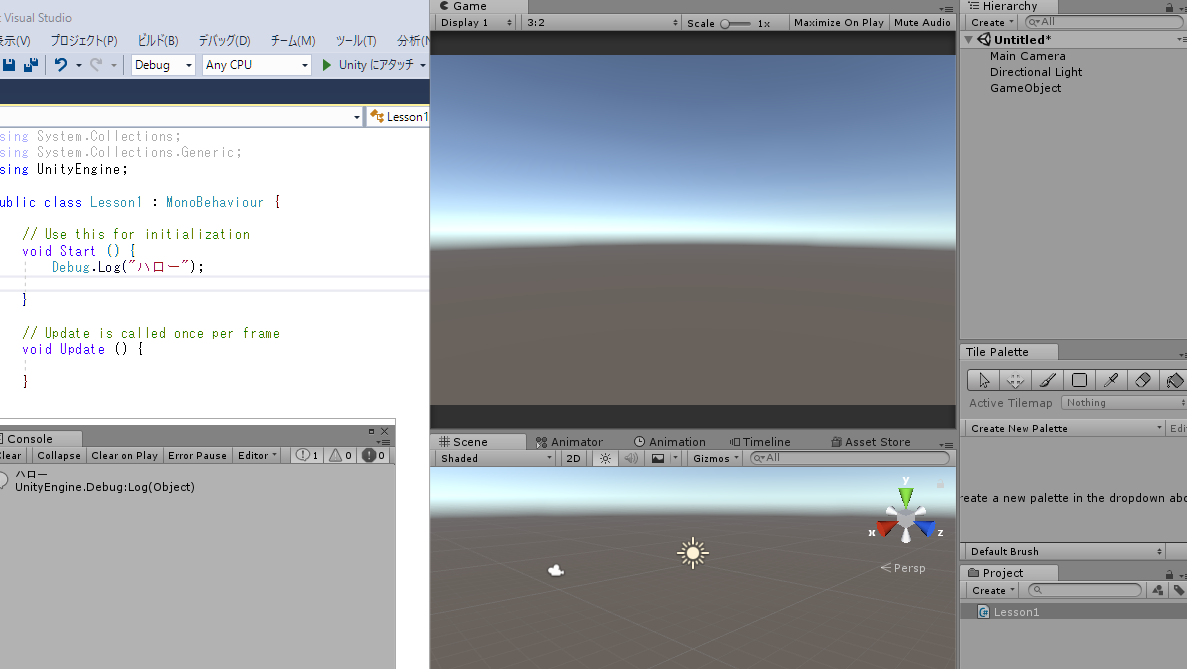Select the Tile Palette box fill tool
1187x669 pixels.
point(1080,380)
